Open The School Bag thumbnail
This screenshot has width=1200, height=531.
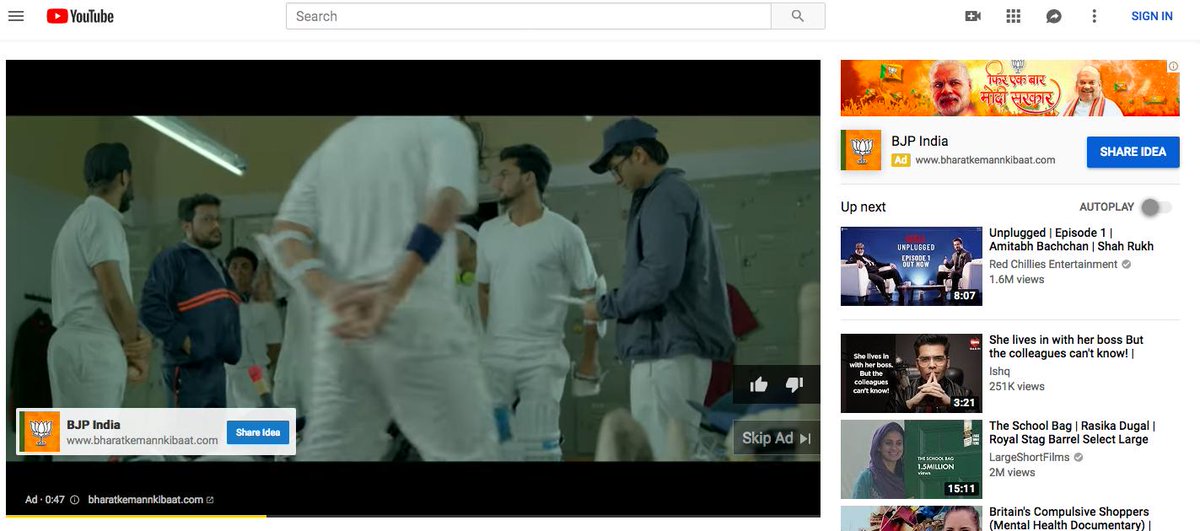coord(911,459)
